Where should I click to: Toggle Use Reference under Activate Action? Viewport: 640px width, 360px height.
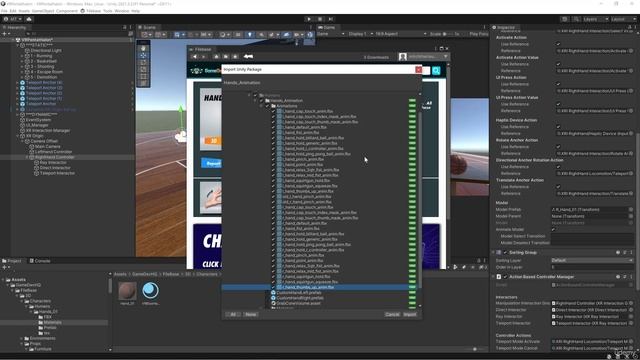[x=558, y=44]
